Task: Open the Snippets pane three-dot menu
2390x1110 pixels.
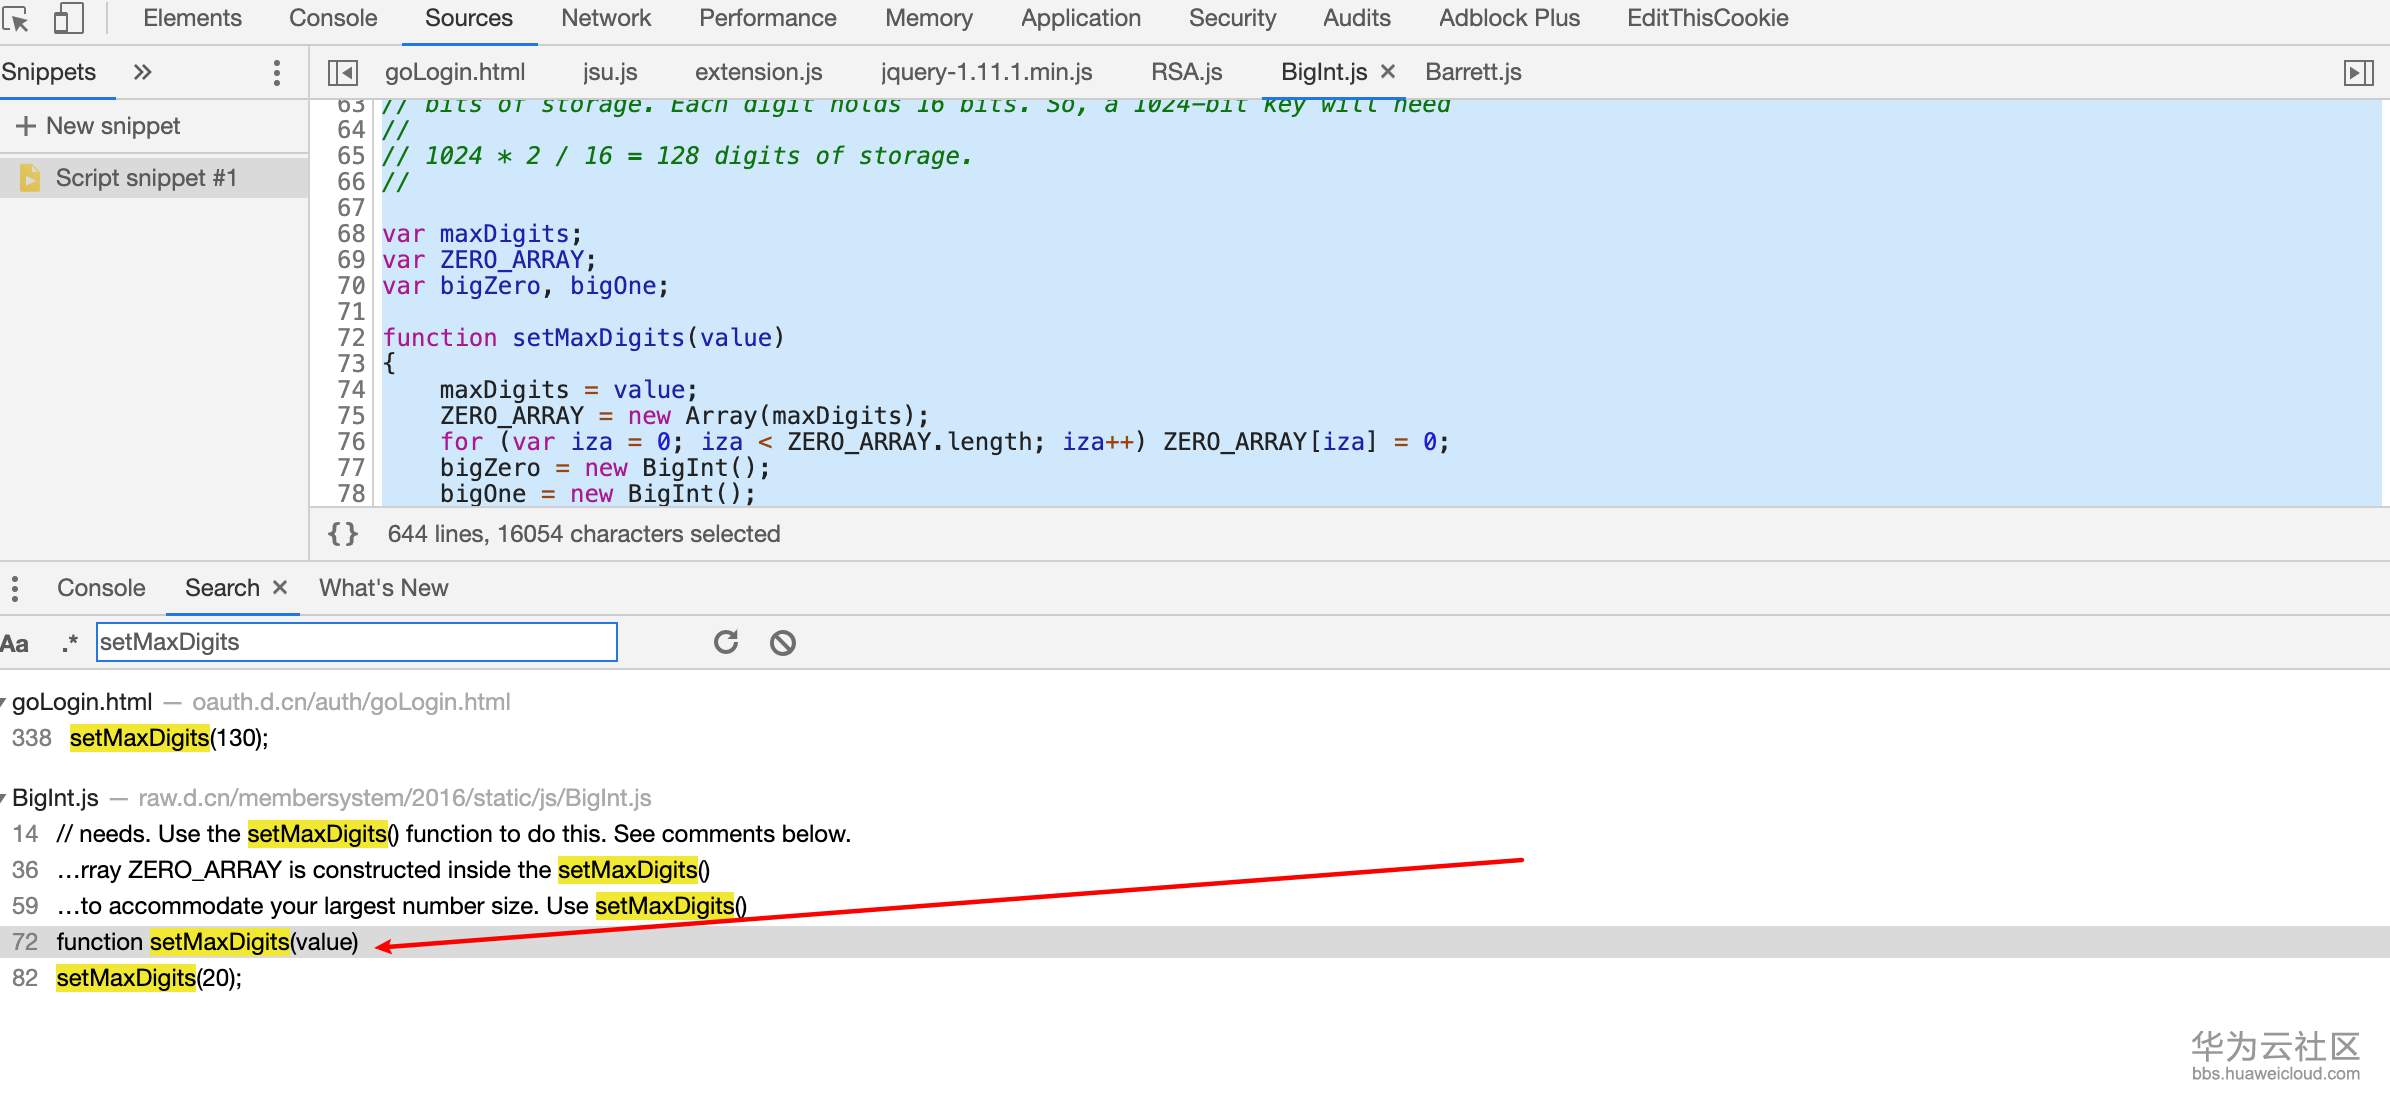Action: pyautogui.click(x=277, y=72)
